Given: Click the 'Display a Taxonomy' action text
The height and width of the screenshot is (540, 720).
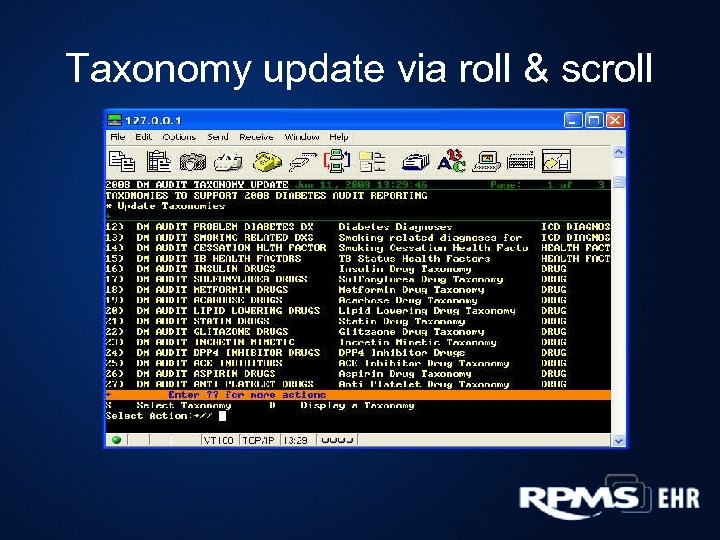Looking at the screenshot, I should click(357, 405).
